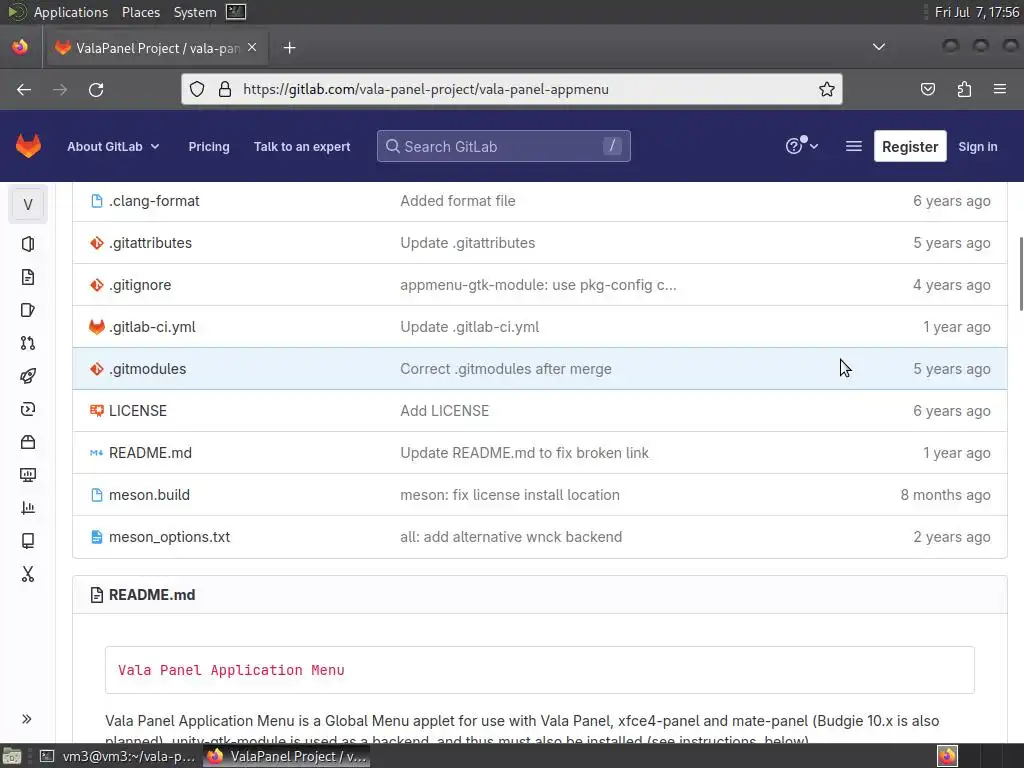1024x768 pixels.
Task: Focus the Search GitLab field
Action: tap(504, 146)
